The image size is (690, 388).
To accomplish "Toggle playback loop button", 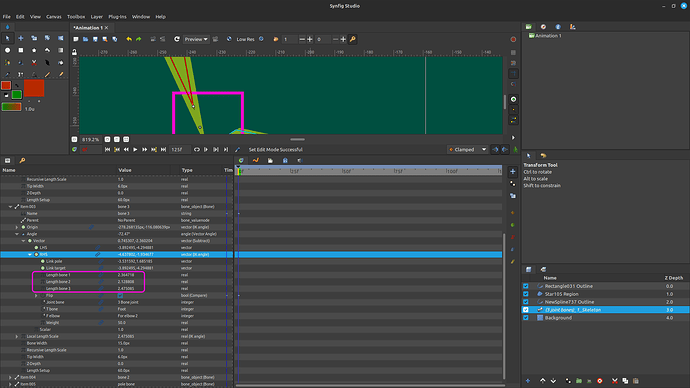I will click(197, 150).
